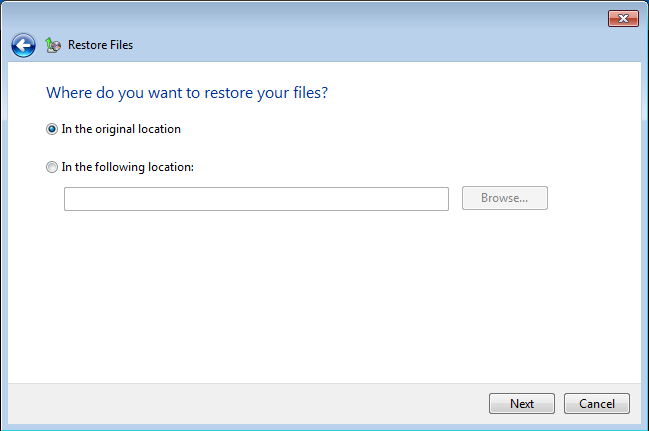Focus the restore location path text box

[x=256, y=199]
